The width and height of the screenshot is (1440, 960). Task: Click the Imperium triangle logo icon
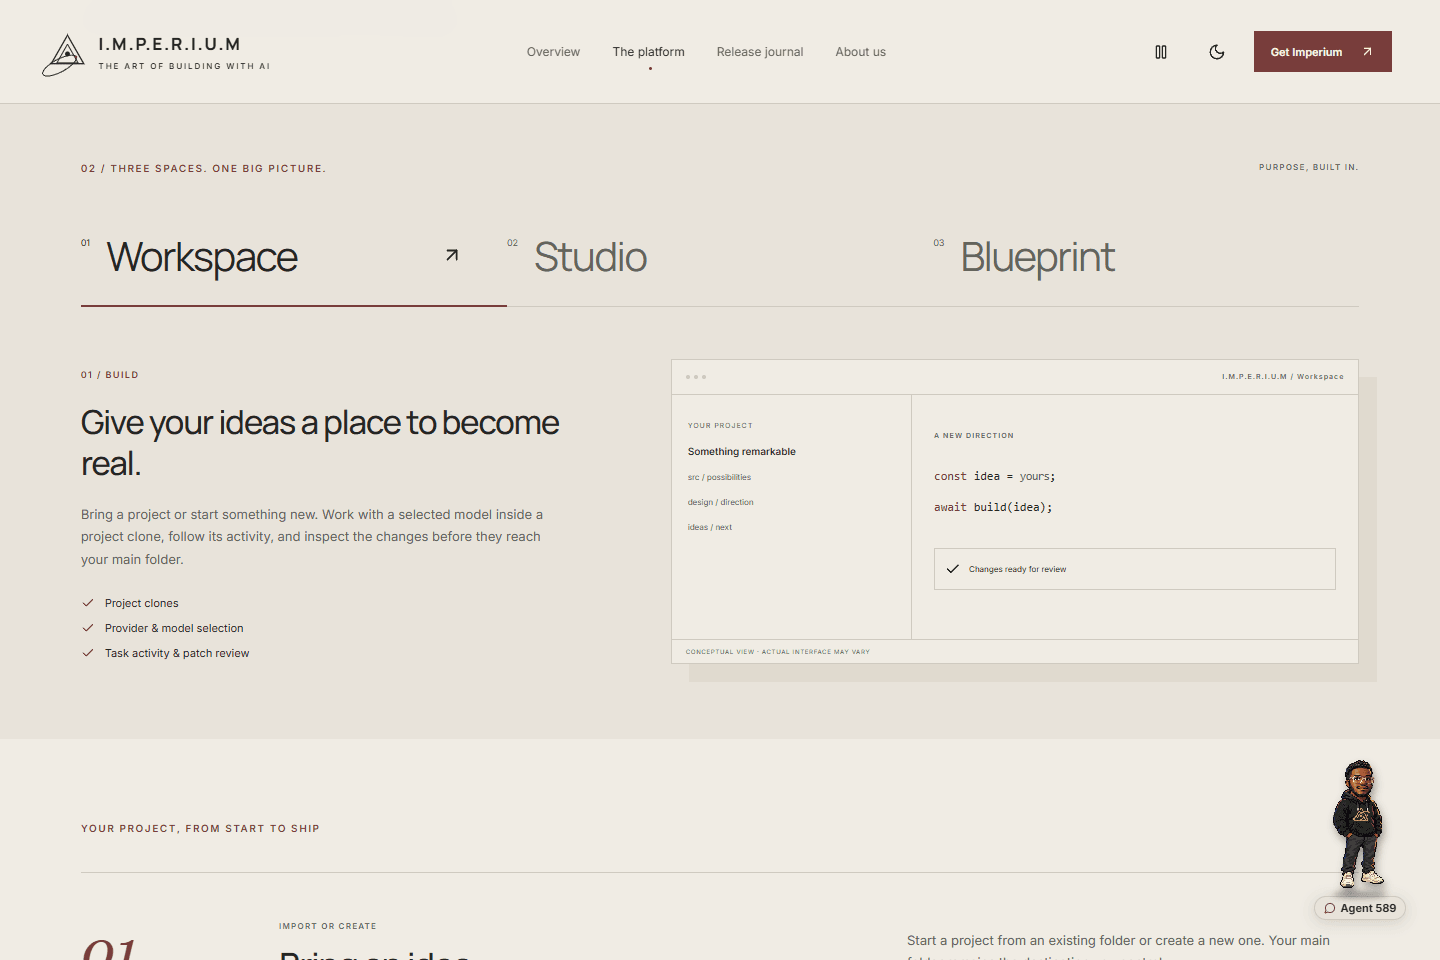[64, 55]
